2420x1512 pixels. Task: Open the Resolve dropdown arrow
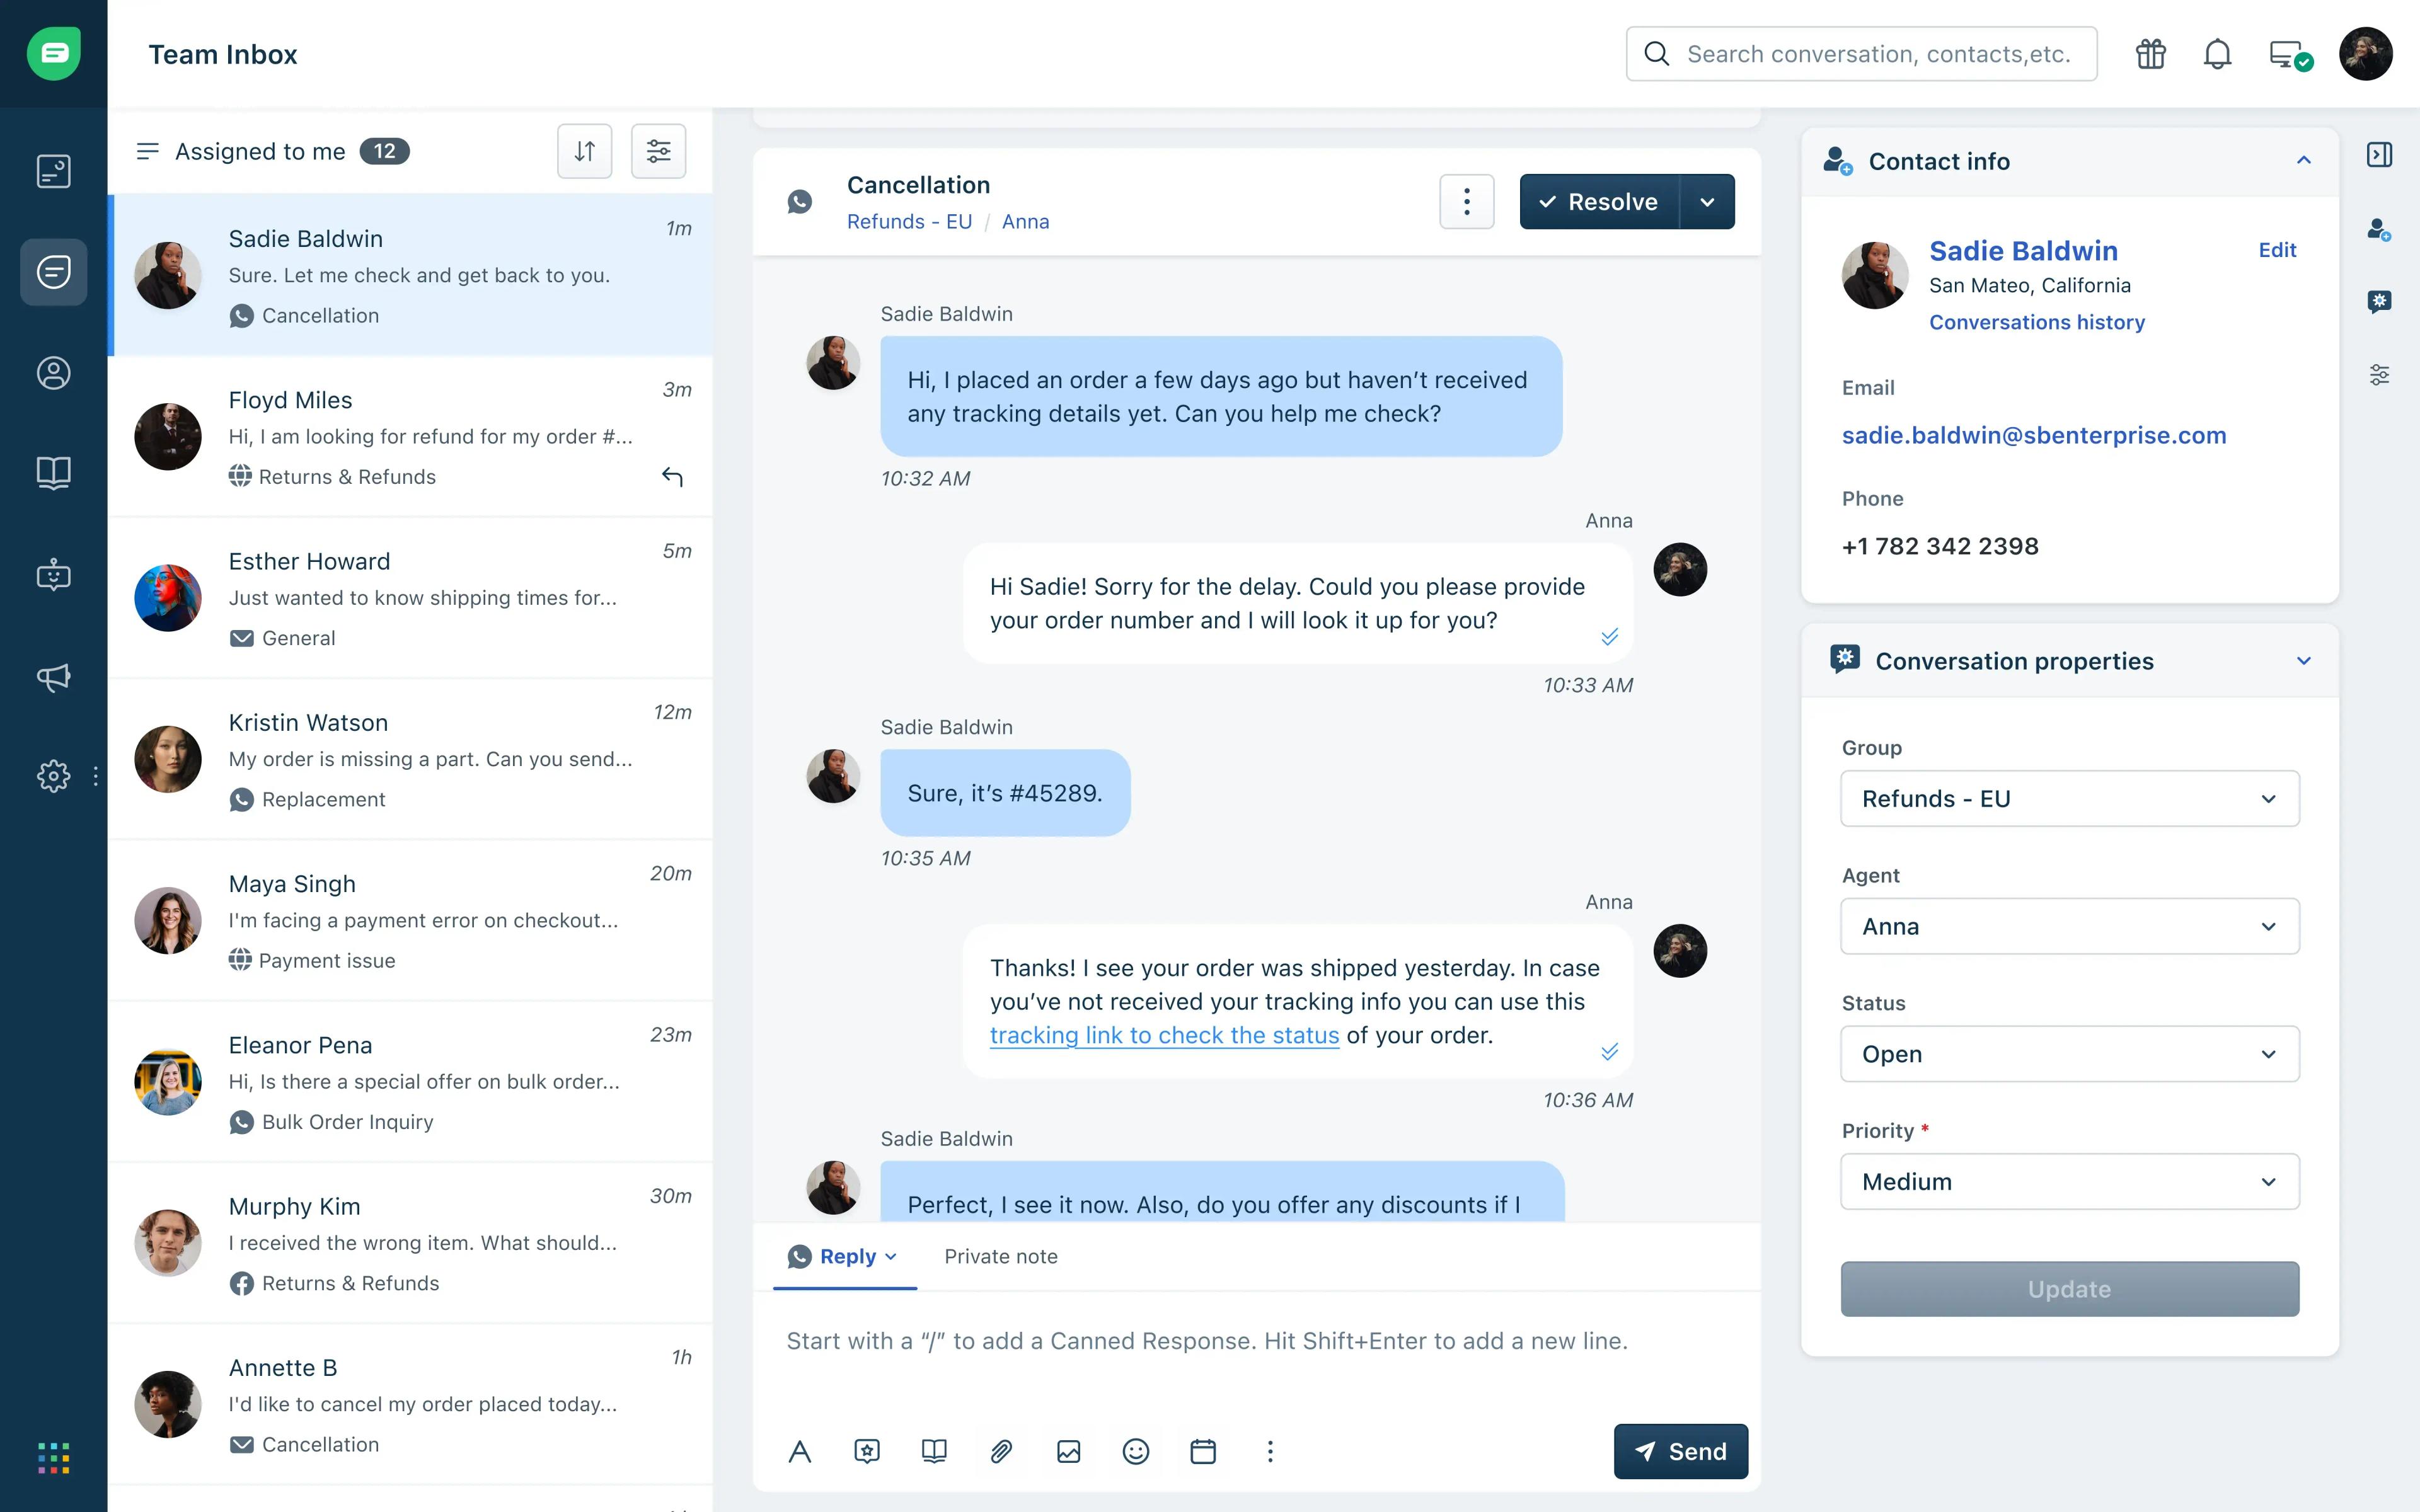click(x=1707, y=202)
